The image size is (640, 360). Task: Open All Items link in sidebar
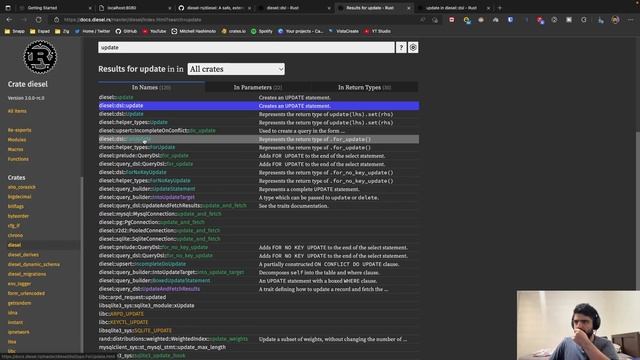click(x=17, y=111)
